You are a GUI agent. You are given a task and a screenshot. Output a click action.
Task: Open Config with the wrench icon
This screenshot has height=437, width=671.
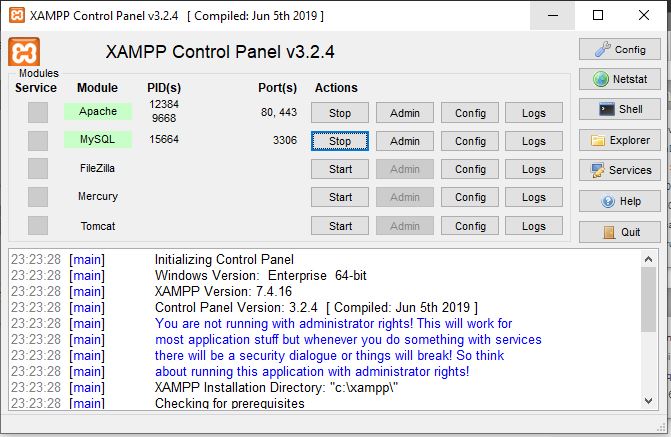pyautogui.click(x=620, y=50)
